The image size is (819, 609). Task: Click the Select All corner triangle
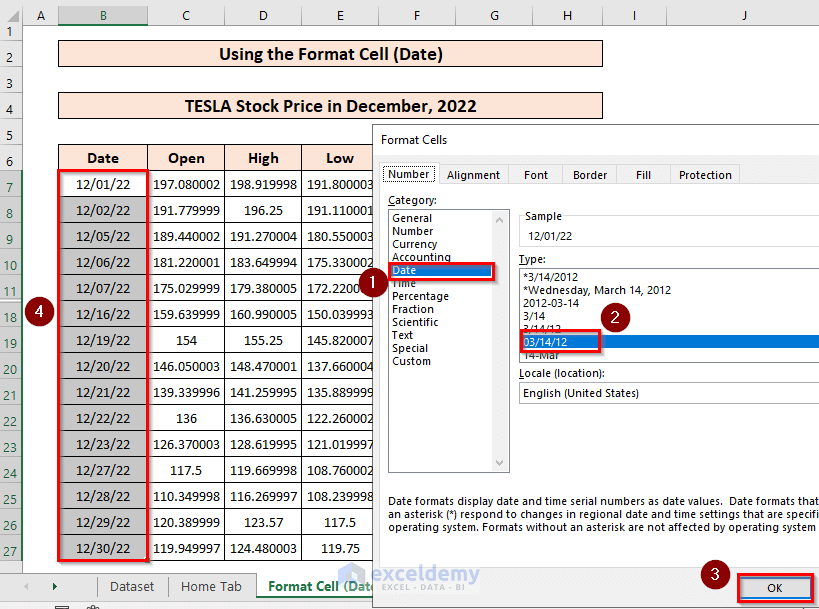11,15
